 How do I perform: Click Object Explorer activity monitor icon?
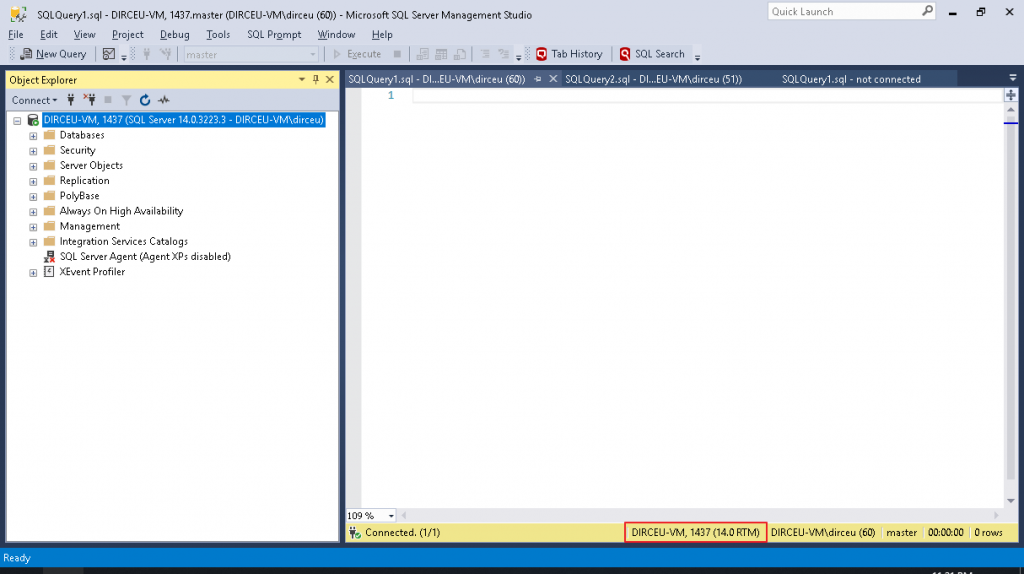(x=164, y=100)
